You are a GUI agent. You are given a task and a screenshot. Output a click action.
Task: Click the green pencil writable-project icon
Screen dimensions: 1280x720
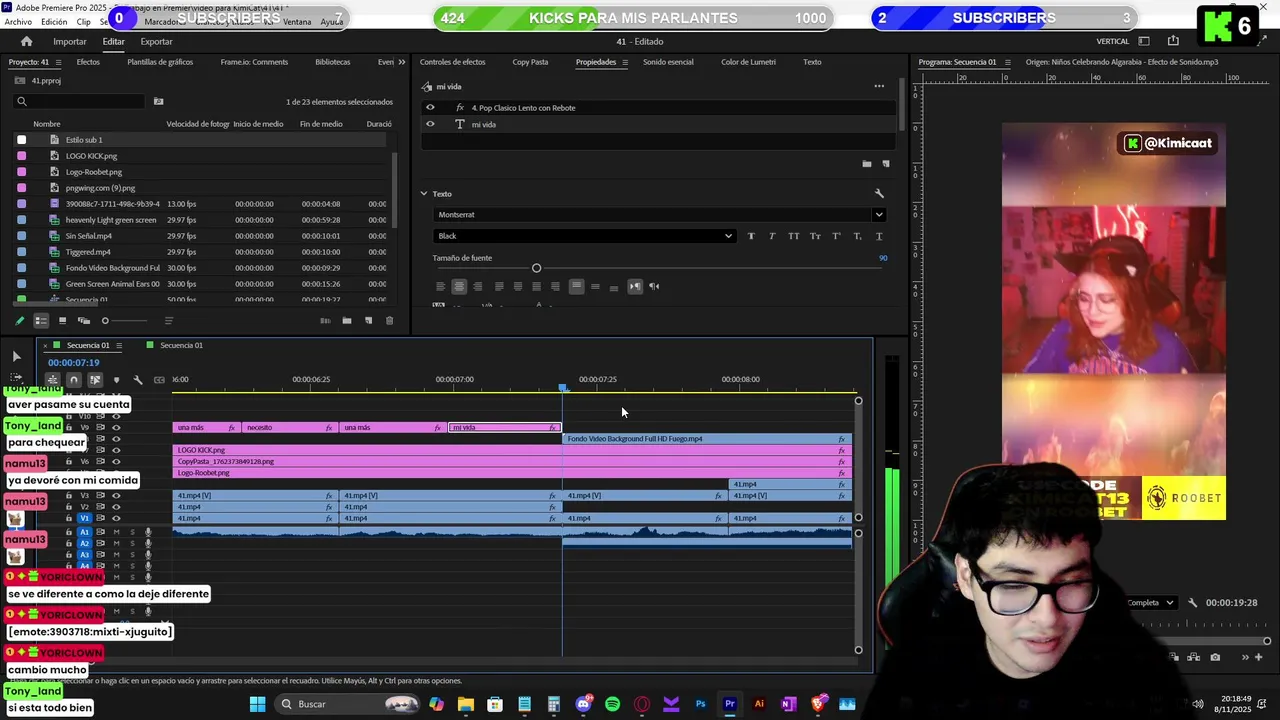click(19, 321)
